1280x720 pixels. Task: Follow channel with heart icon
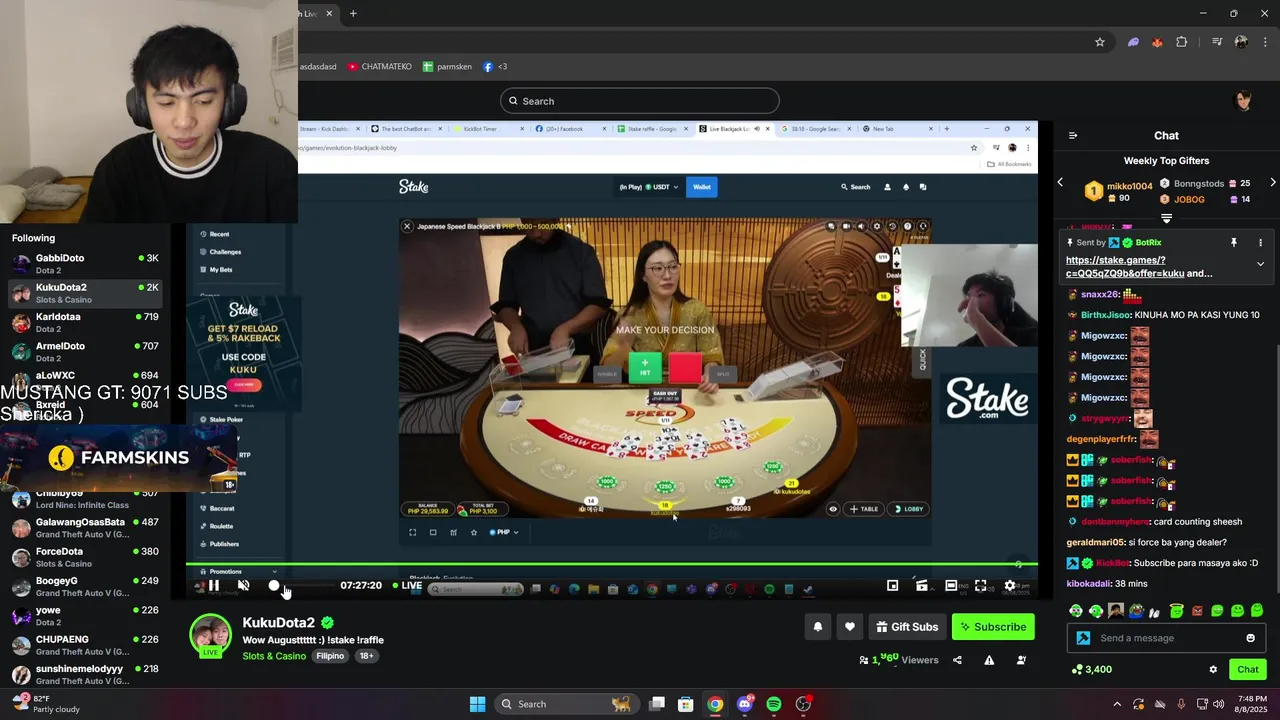tap(850, 627)
